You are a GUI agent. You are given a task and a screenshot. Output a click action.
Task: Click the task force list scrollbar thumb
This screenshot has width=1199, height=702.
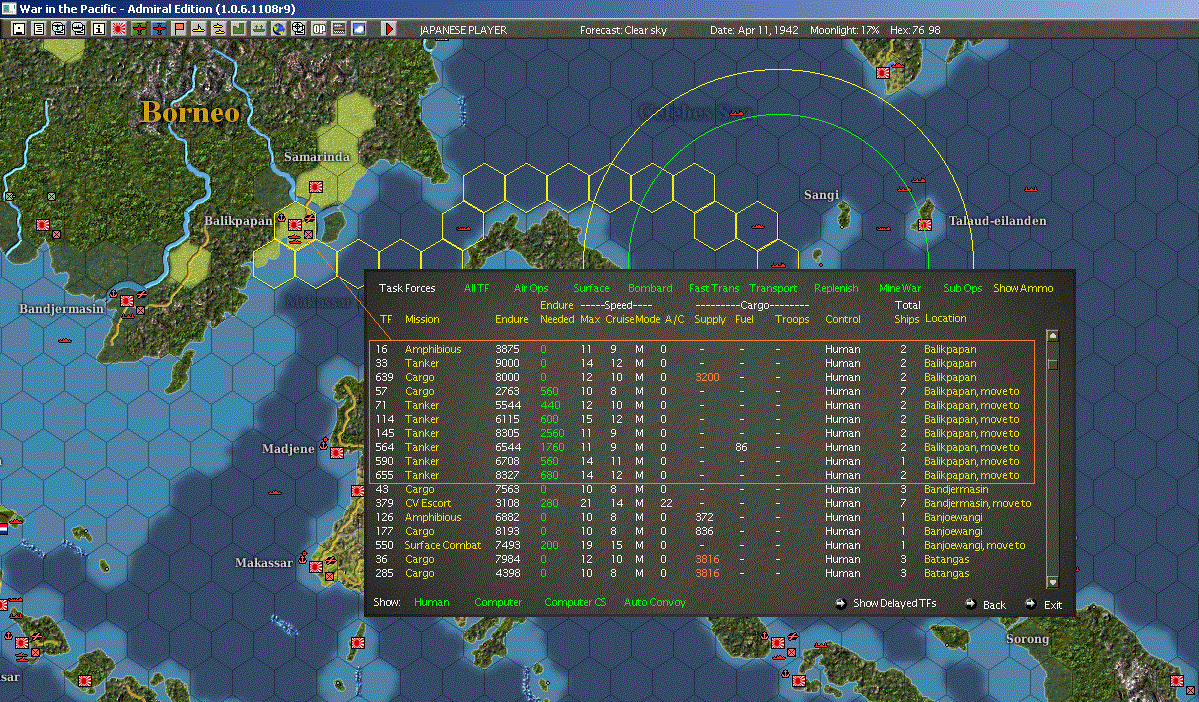click(1052, 364)
